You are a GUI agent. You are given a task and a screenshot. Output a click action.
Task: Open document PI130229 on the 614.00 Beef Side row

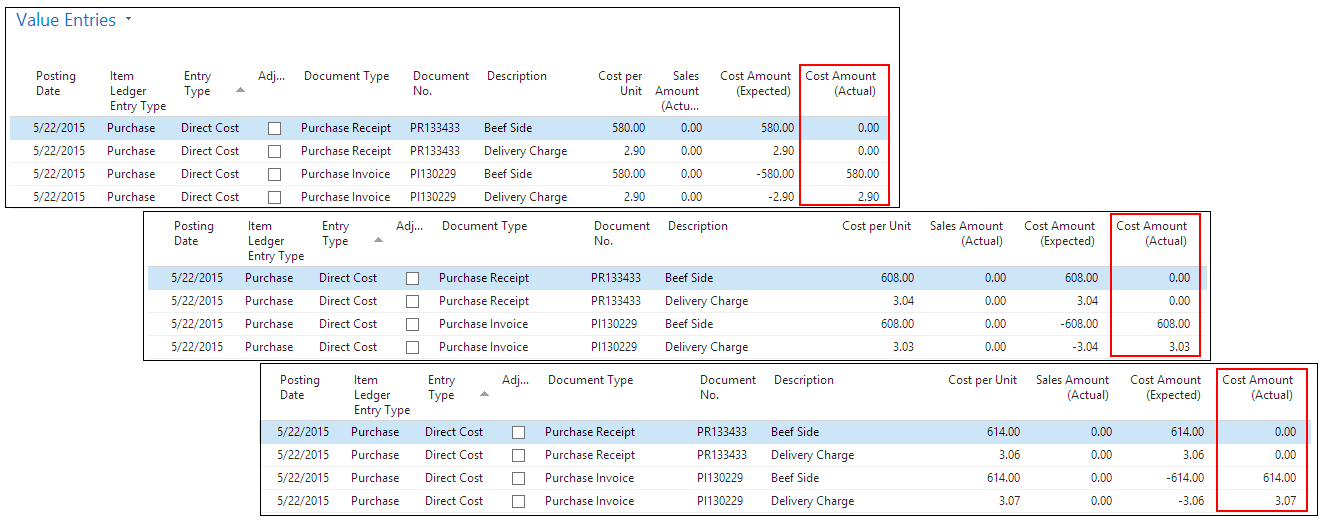pyautogui.click(x=722, y=478)
